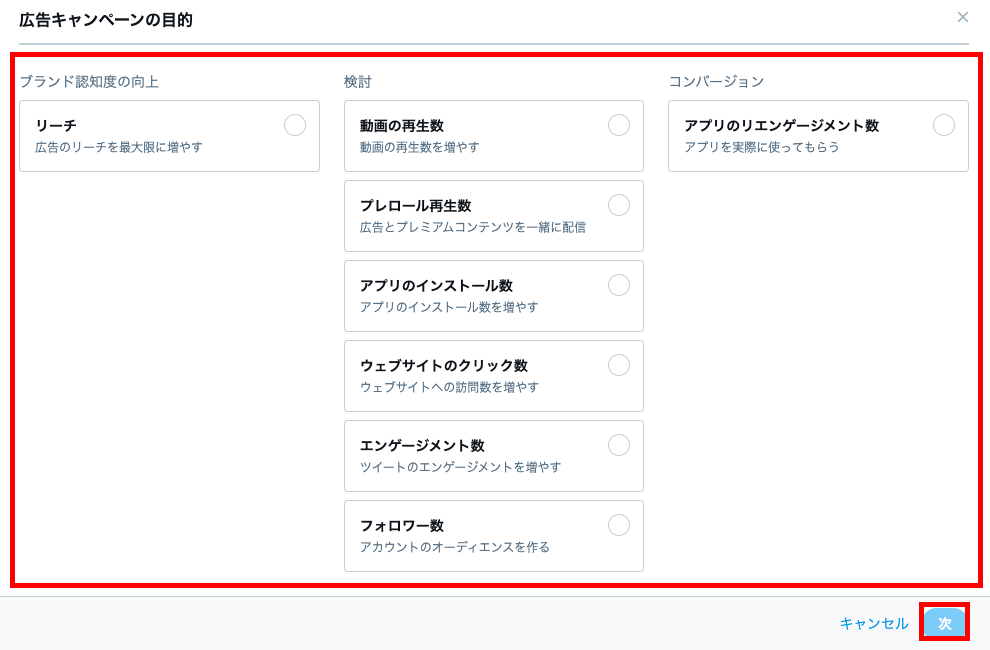Click the ウェブサイトのクリック数 card title
This screenshot has width=990, height=650.
(x=443, y=366)
